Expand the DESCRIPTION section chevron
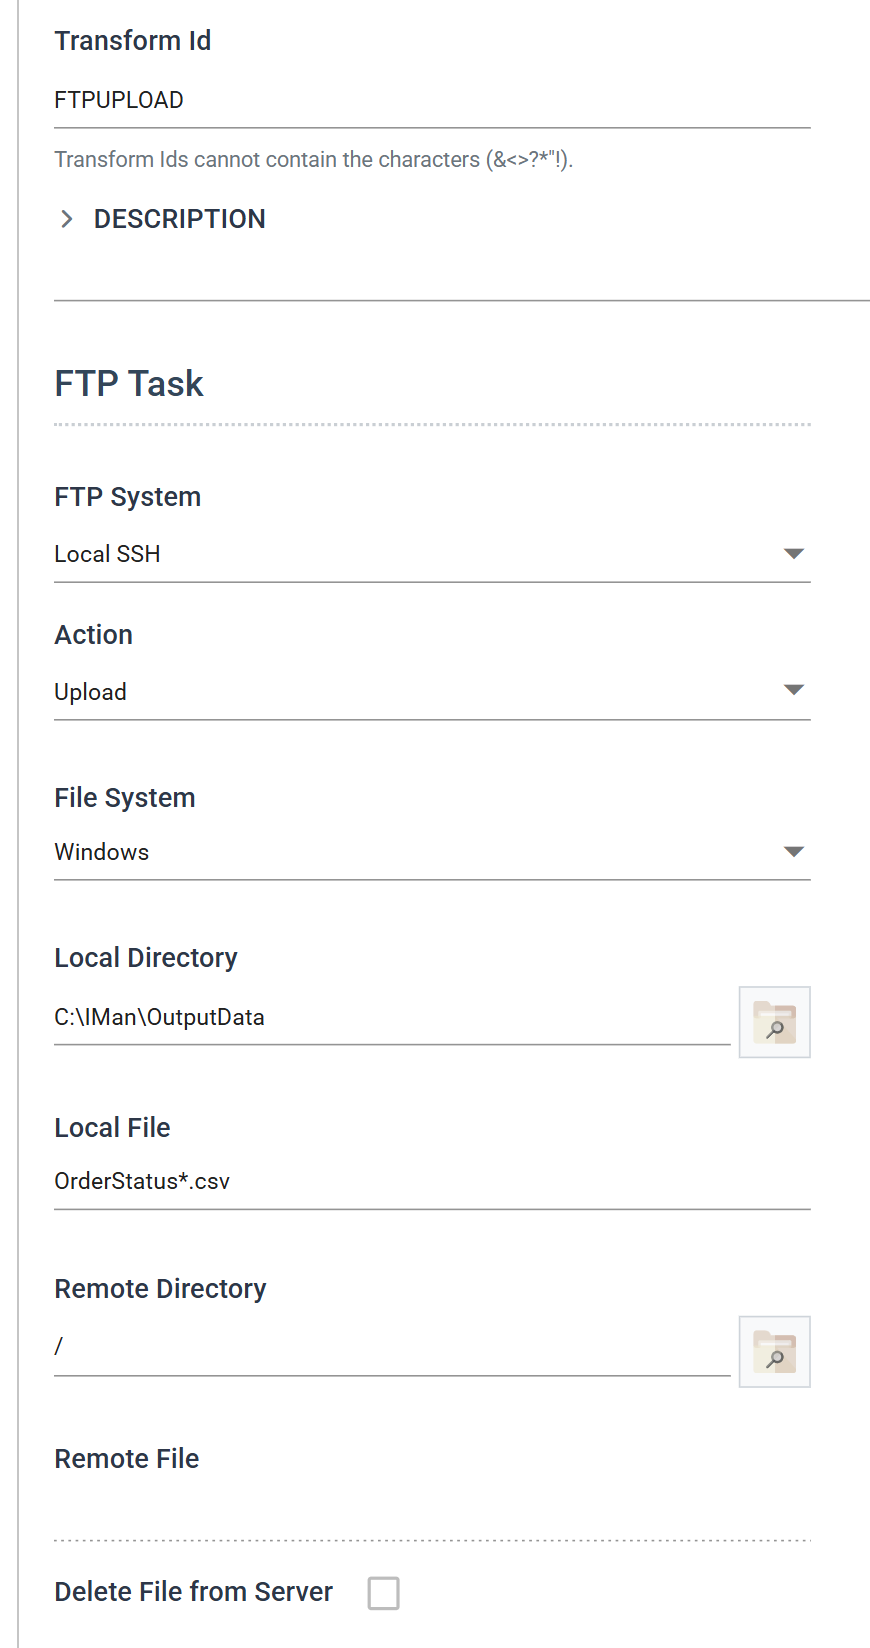870x1648 pixels. (67, 219)
